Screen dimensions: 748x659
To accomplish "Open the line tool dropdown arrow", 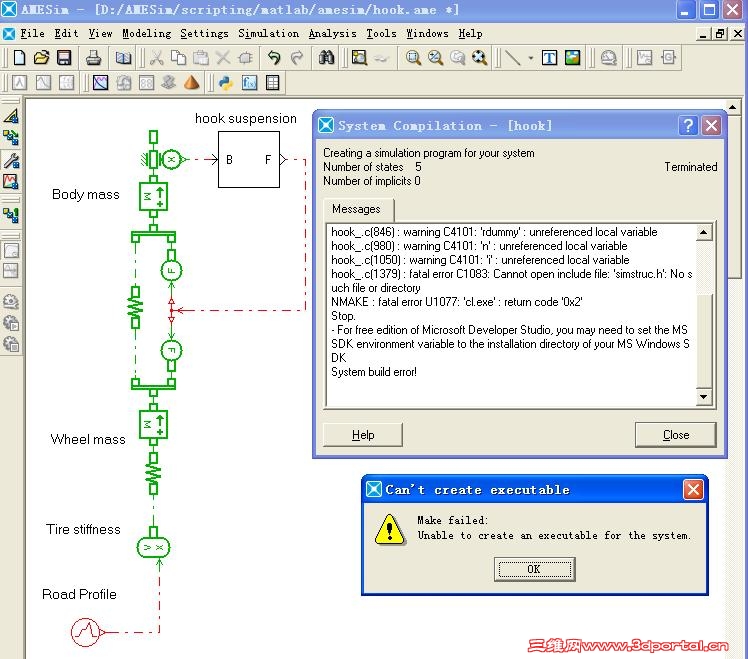I will pos(530,58).
